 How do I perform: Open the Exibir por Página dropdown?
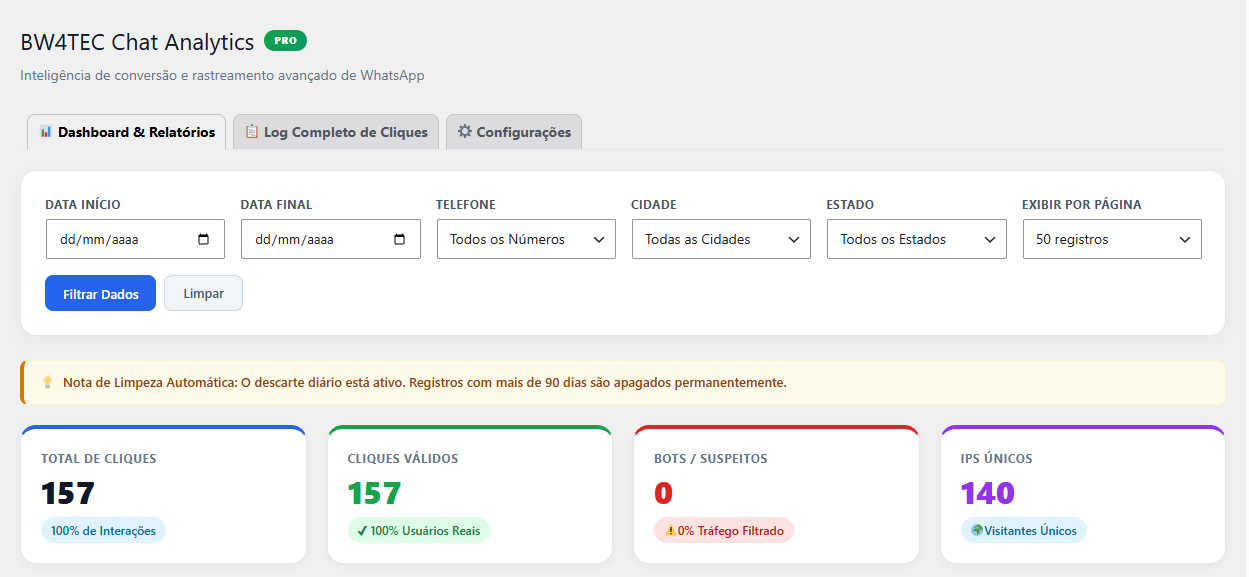(1112, 239)
